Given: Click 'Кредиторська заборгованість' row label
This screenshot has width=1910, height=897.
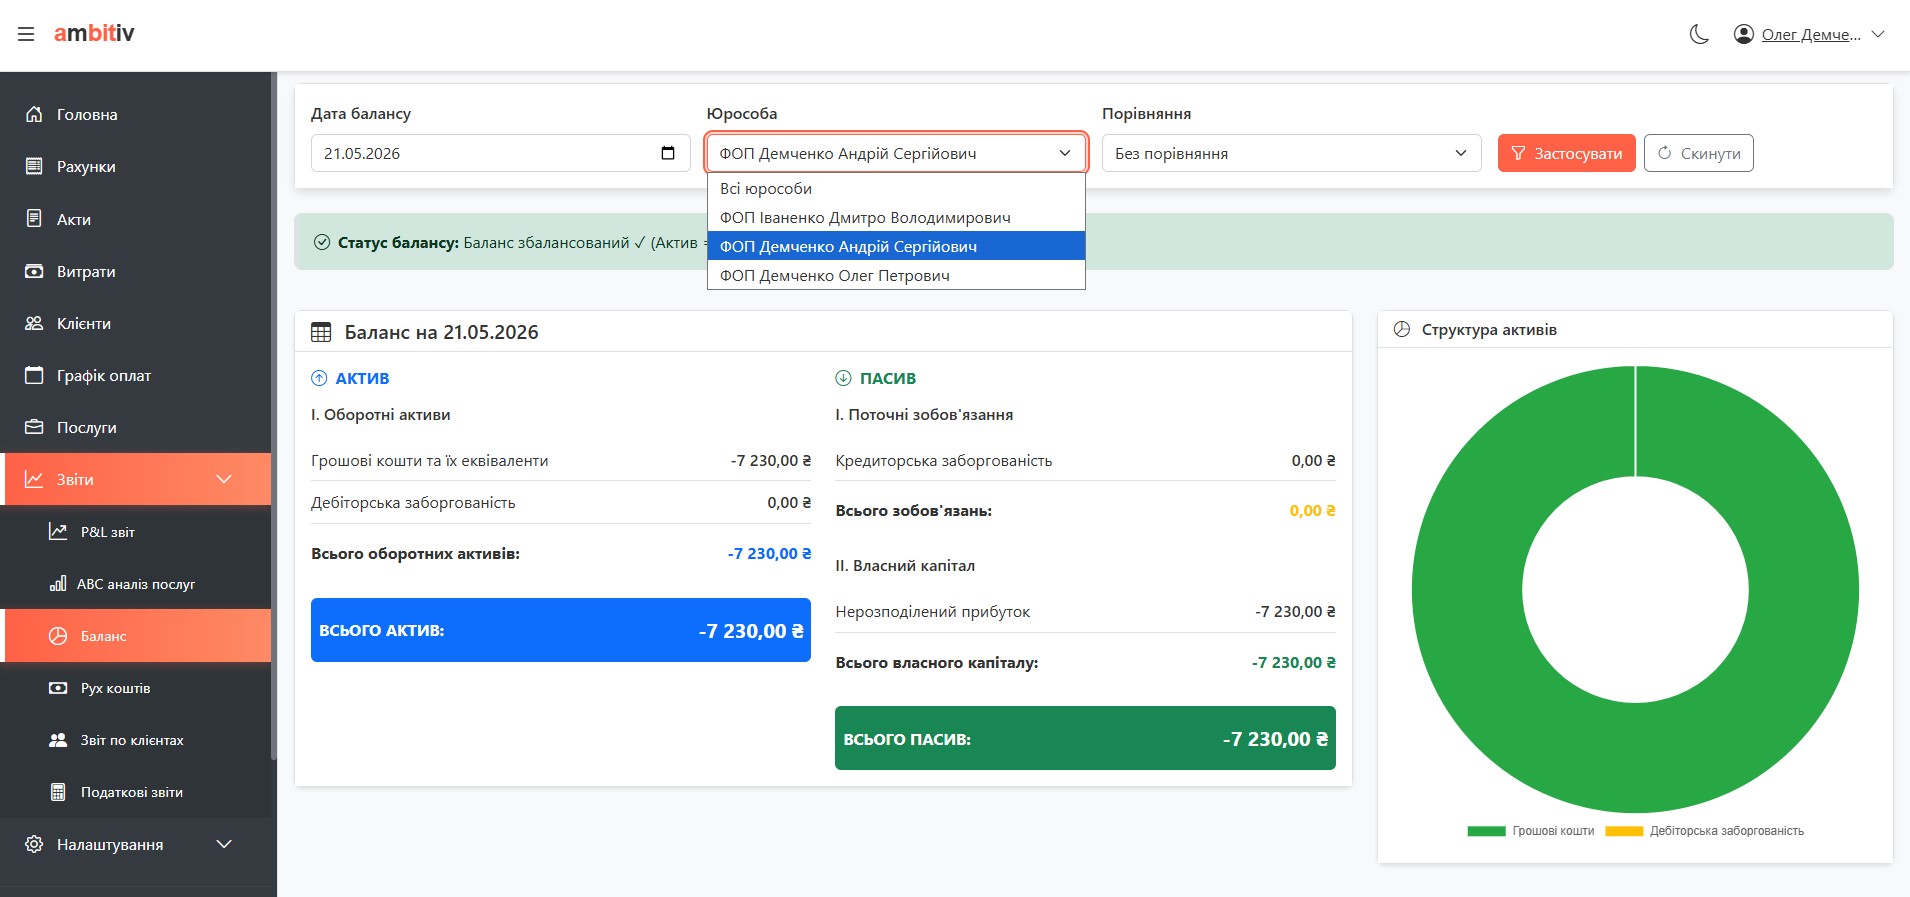Looking at the screenshot, I should pyautogui.click(x=943, y=460).
